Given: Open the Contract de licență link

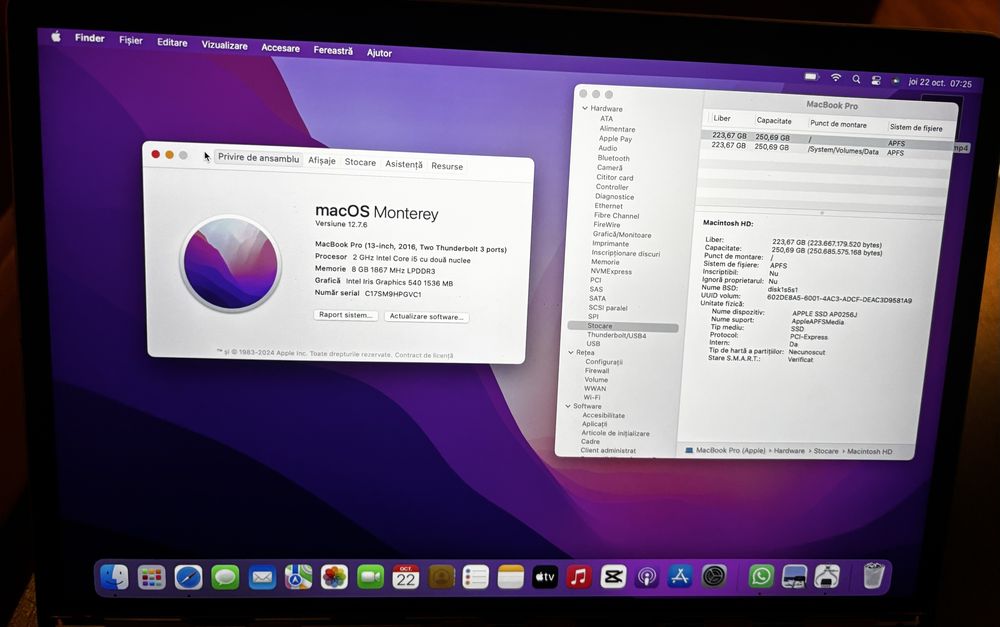Looking at the screenshot, I should 423,355.
